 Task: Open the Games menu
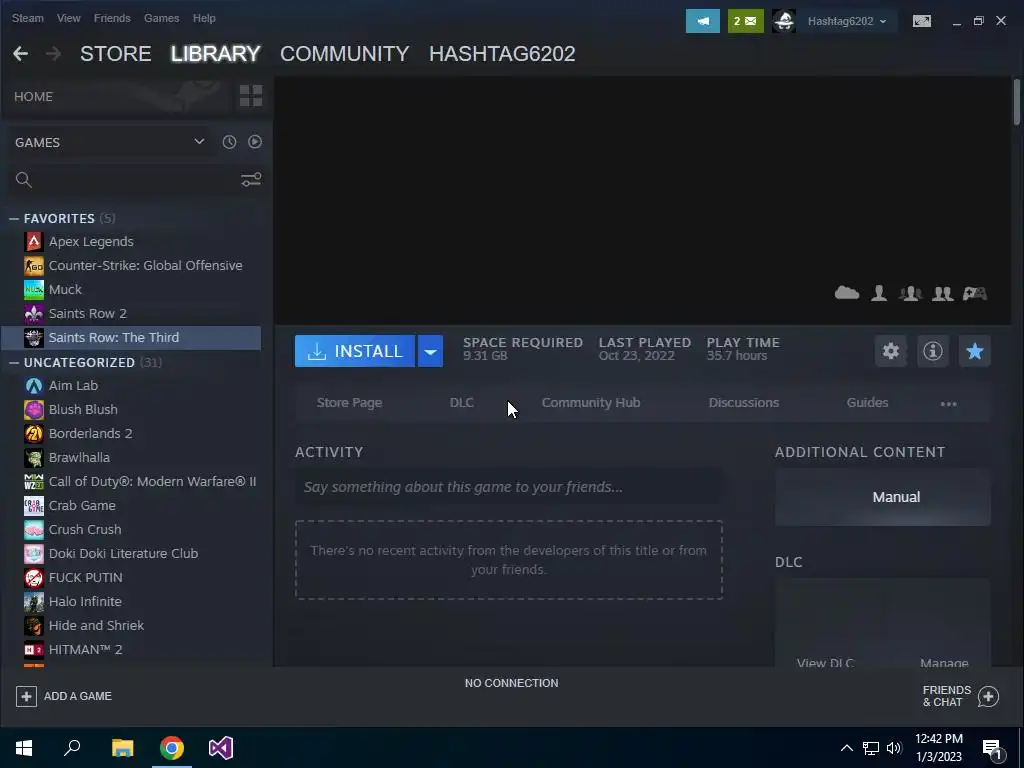(x=161, y=18)
